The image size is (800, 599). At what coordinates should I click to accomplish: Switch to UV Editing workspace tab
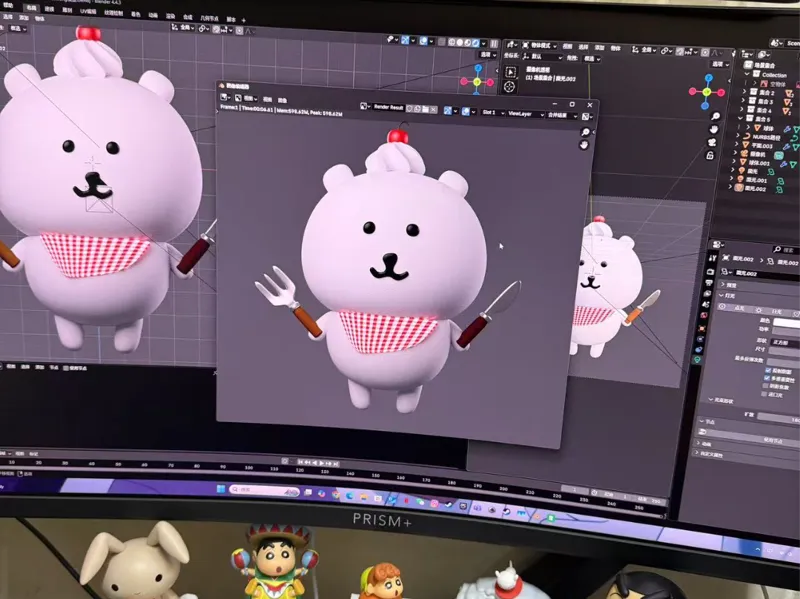click(x=88, y=11)
